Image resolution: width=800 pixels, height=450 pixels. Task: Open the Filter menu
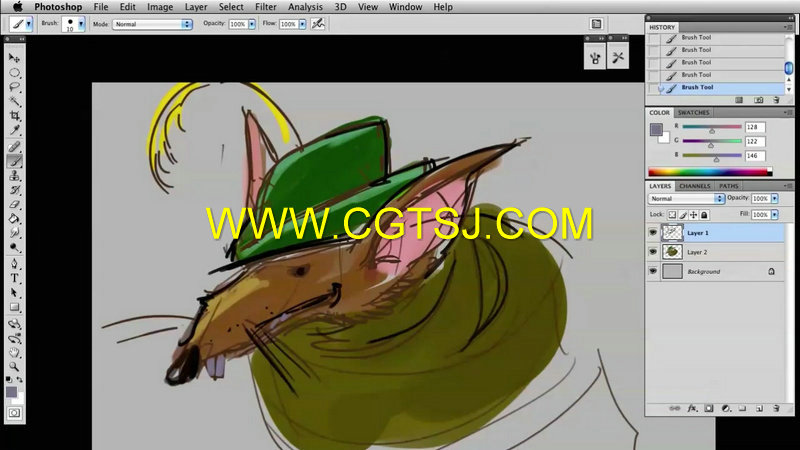(265, 7)
